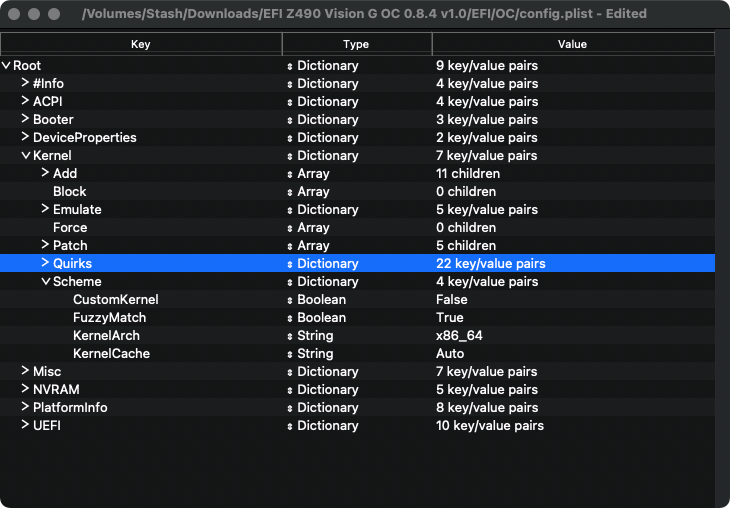
Task: Click the False value of CustomKernel
Action: pyautogui.click(x=452, y=299)
